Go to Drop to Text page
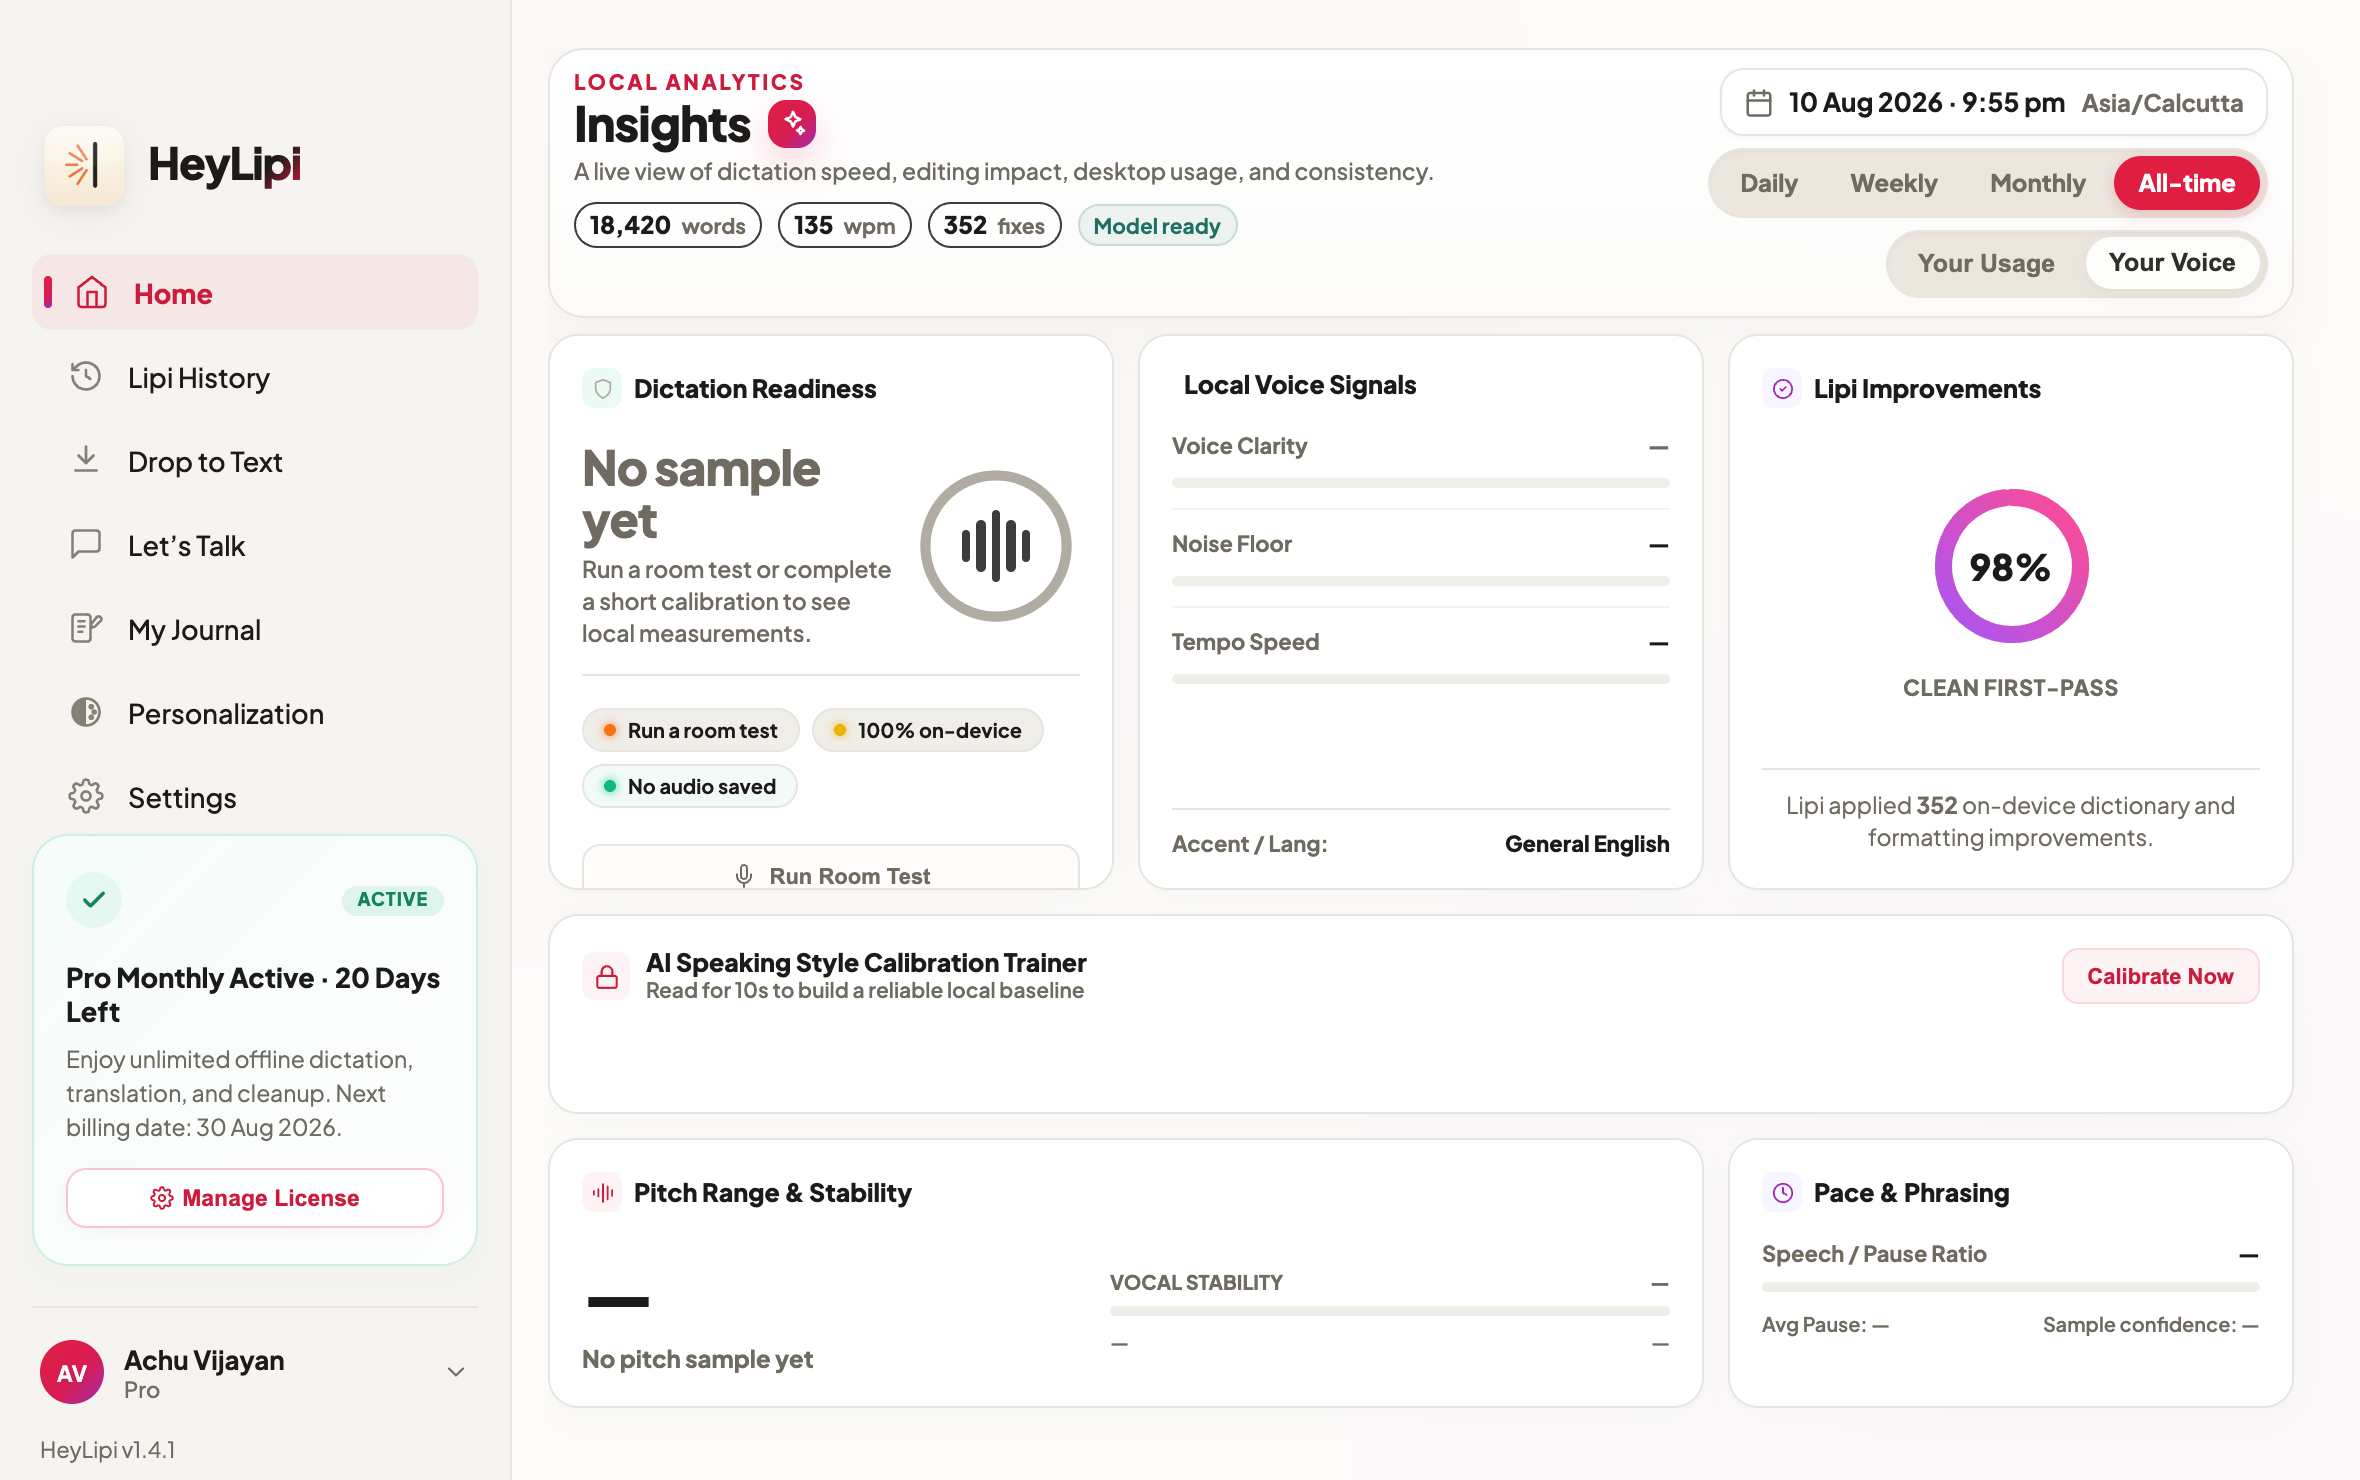 point(255,462)
